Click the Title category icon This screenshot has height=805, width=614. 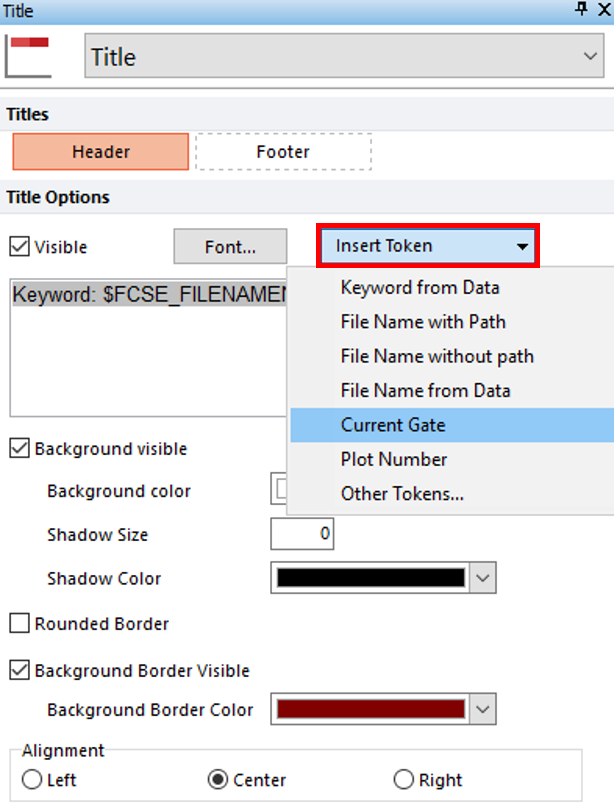click(x=29, y=56)
